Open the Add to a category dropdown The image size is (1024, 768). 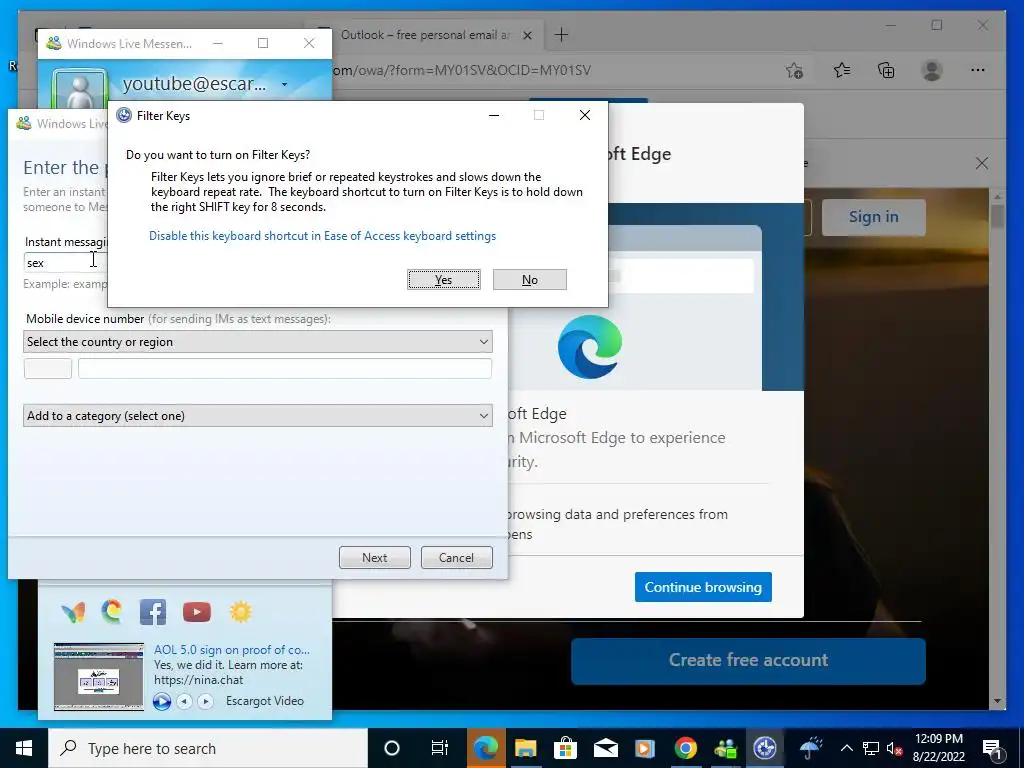pos(258,415)
